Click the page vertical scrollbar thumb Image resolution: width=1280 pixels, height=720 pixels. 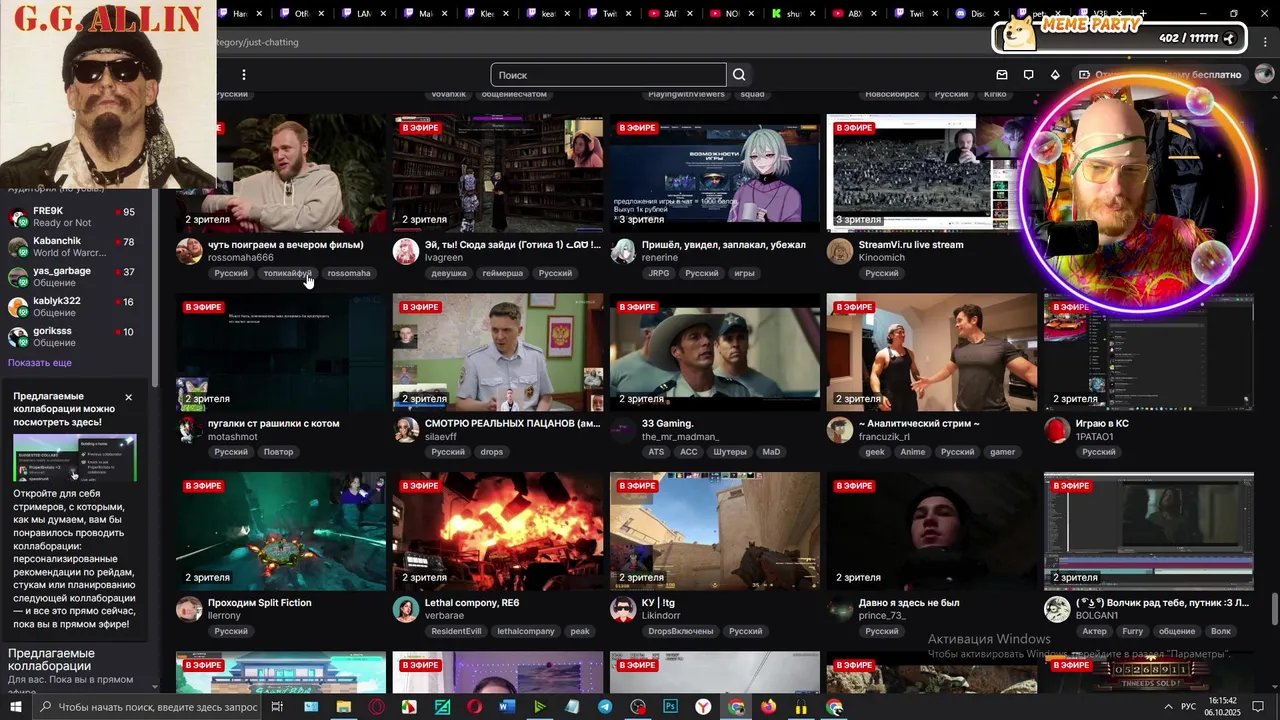pos(1274,610)
